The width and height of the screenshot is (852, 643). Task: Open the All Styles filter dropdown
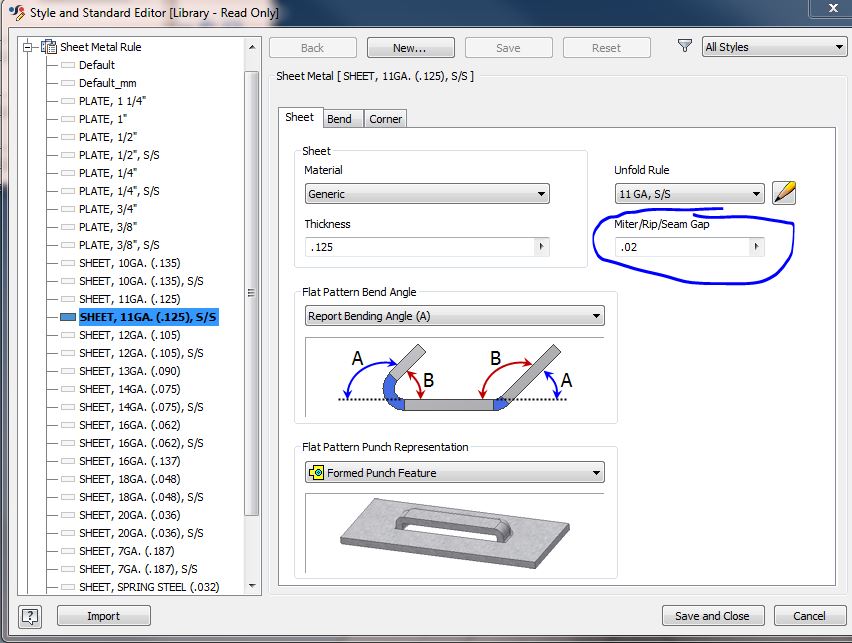[x=774, y=47]
